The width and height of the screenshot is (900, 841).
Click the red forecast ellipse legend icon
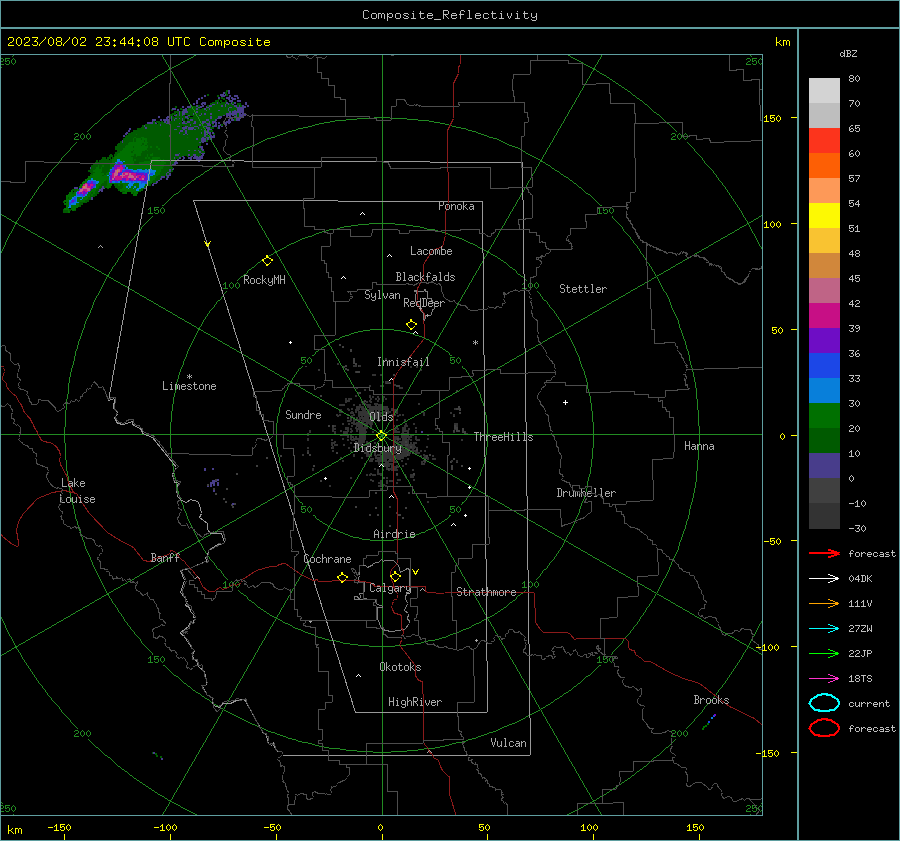824,728
